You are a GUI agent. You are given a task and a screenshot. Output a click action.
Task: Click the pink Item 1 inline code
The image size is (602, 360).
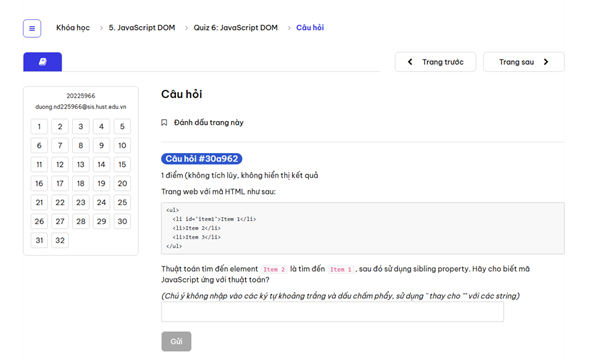click(341, 269)
